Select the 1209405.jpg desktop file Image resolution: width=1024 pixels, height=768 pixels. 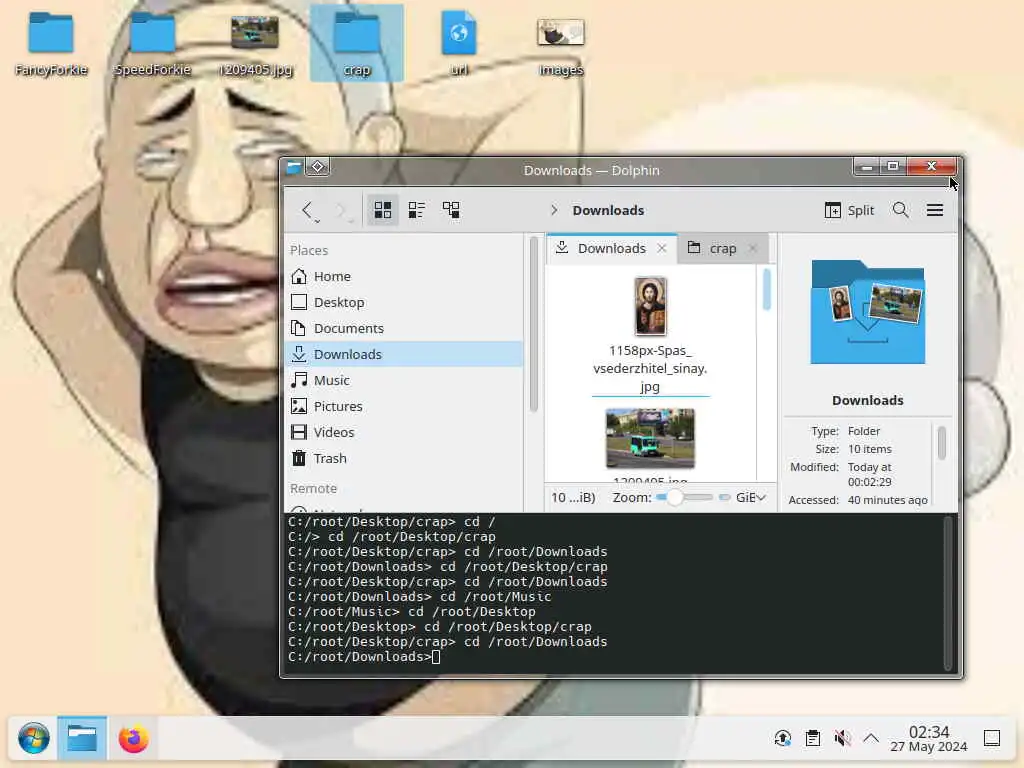pos(255,44)
